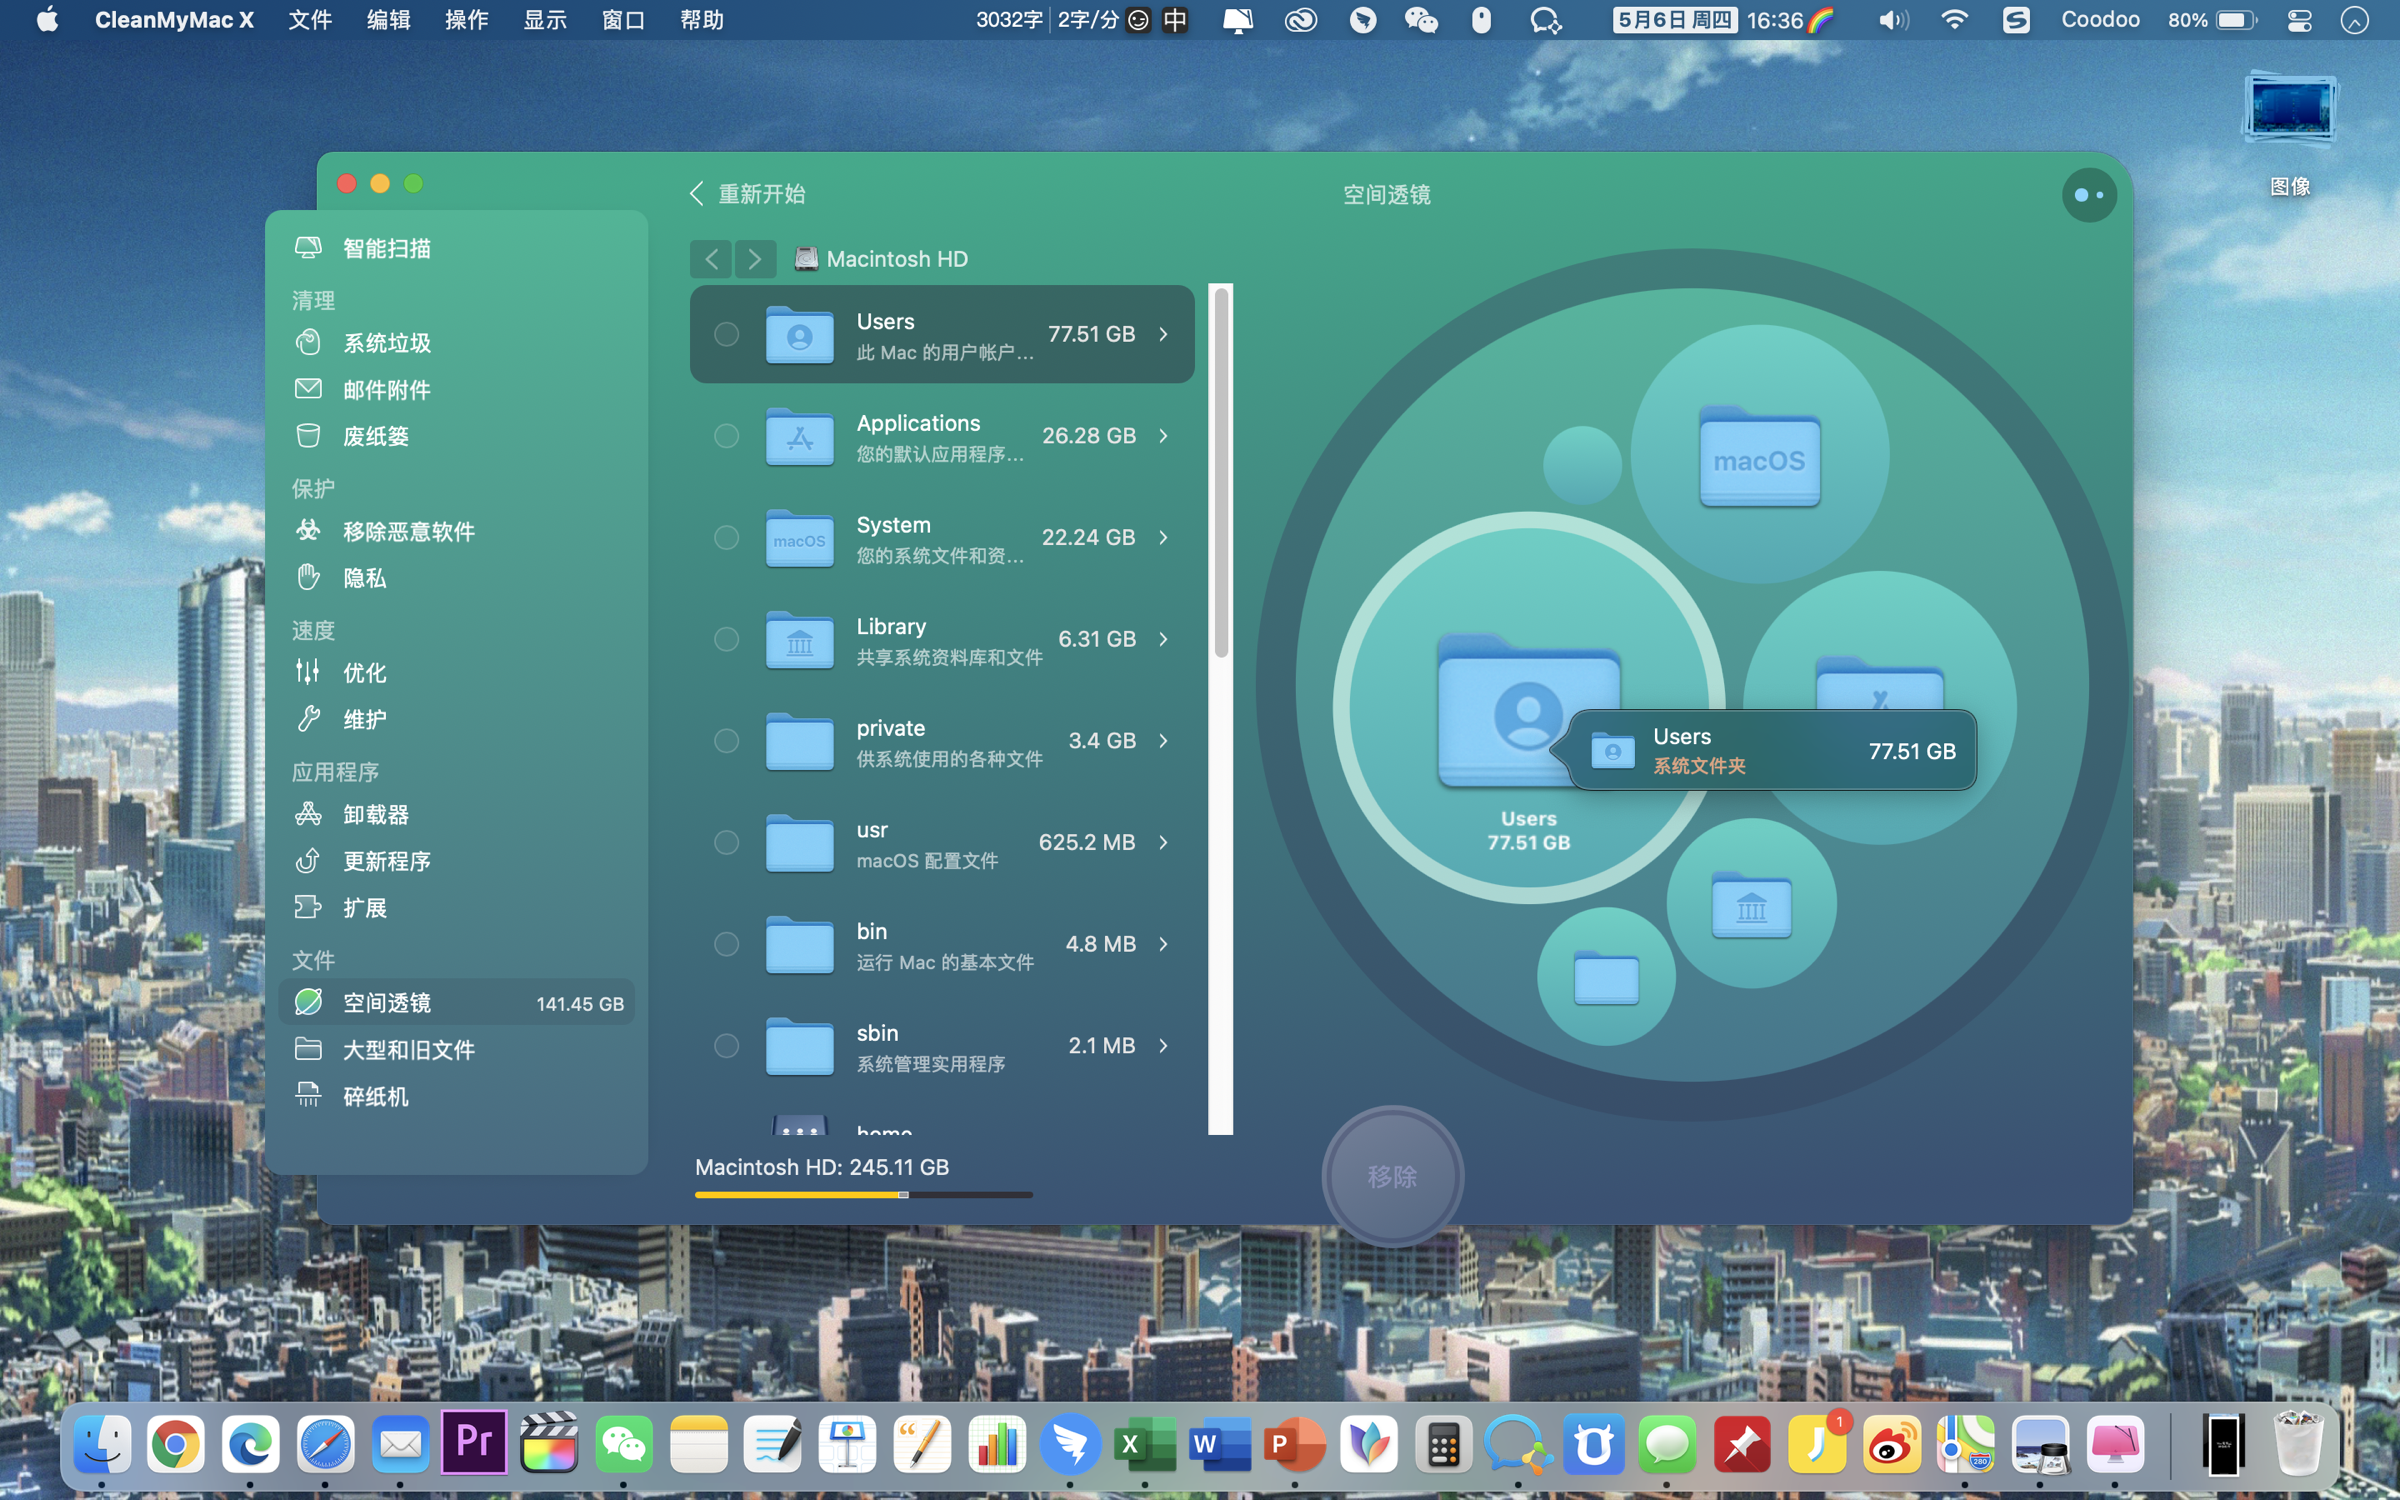Select the System Junk sidebar icon

coord(308,343)
